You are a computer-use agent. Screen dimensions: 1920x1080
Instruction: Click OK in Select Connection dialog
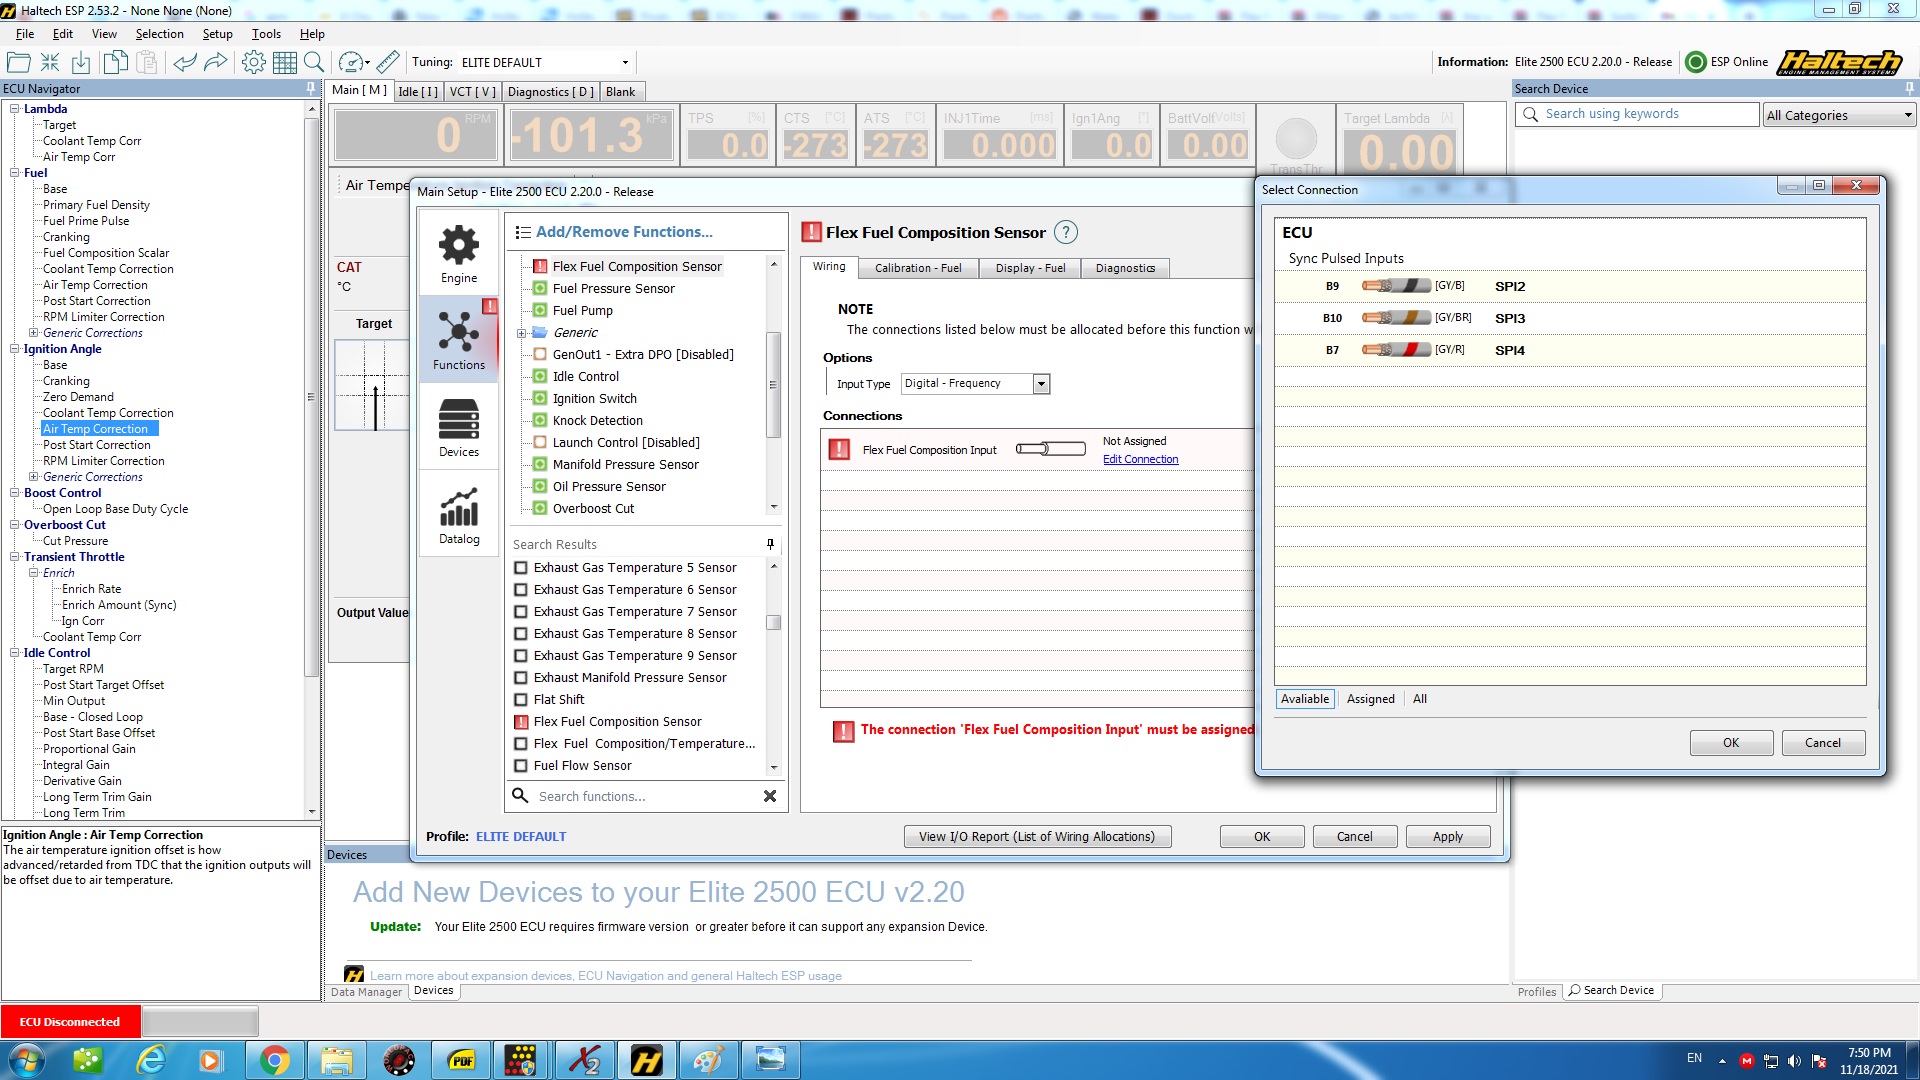pos(1731,743)
